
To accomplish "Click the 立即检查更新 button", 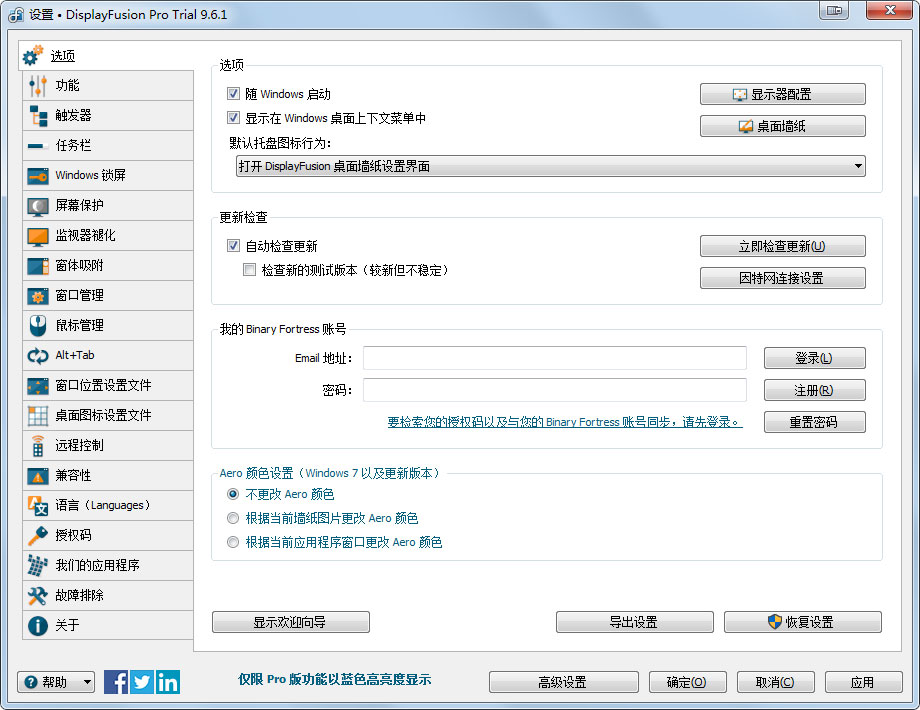I will [782, 246].
